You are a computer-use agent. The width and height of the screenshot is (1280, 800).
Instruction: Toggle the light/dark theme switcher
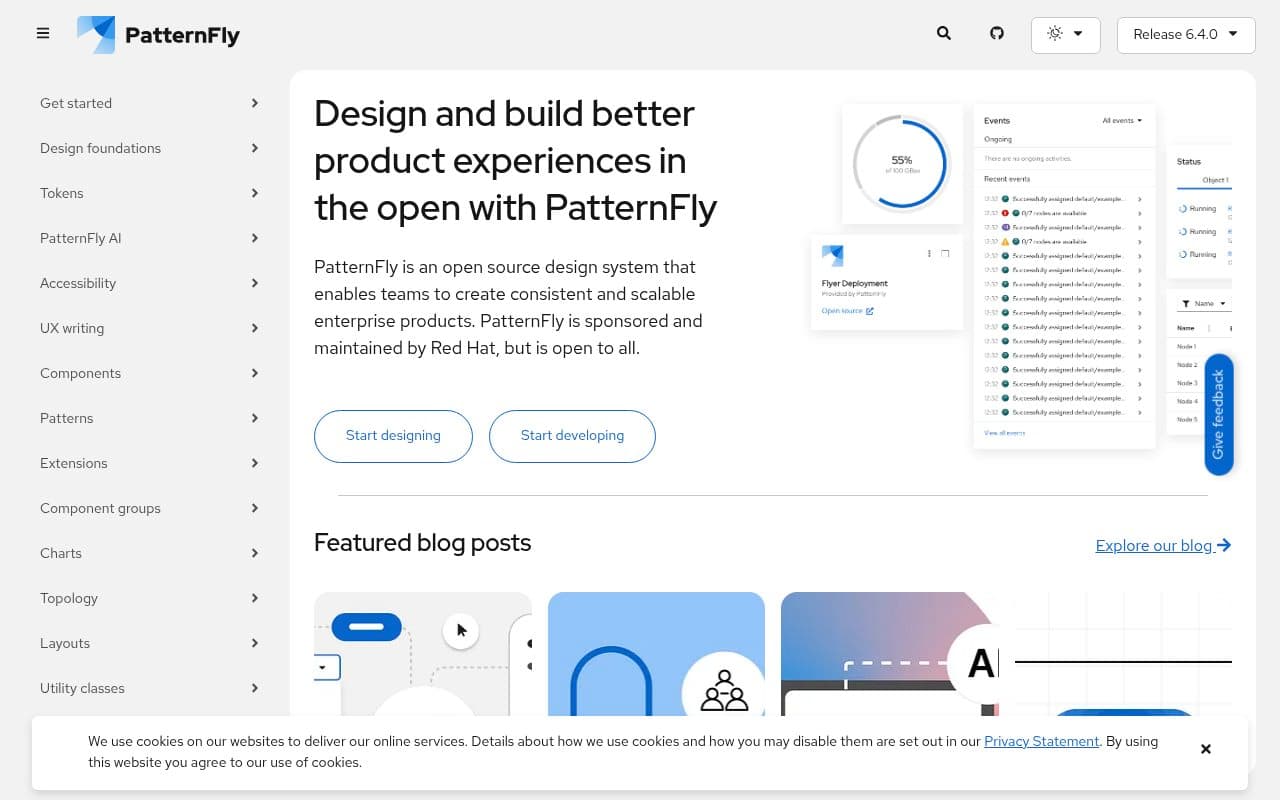coord(1066,33)
